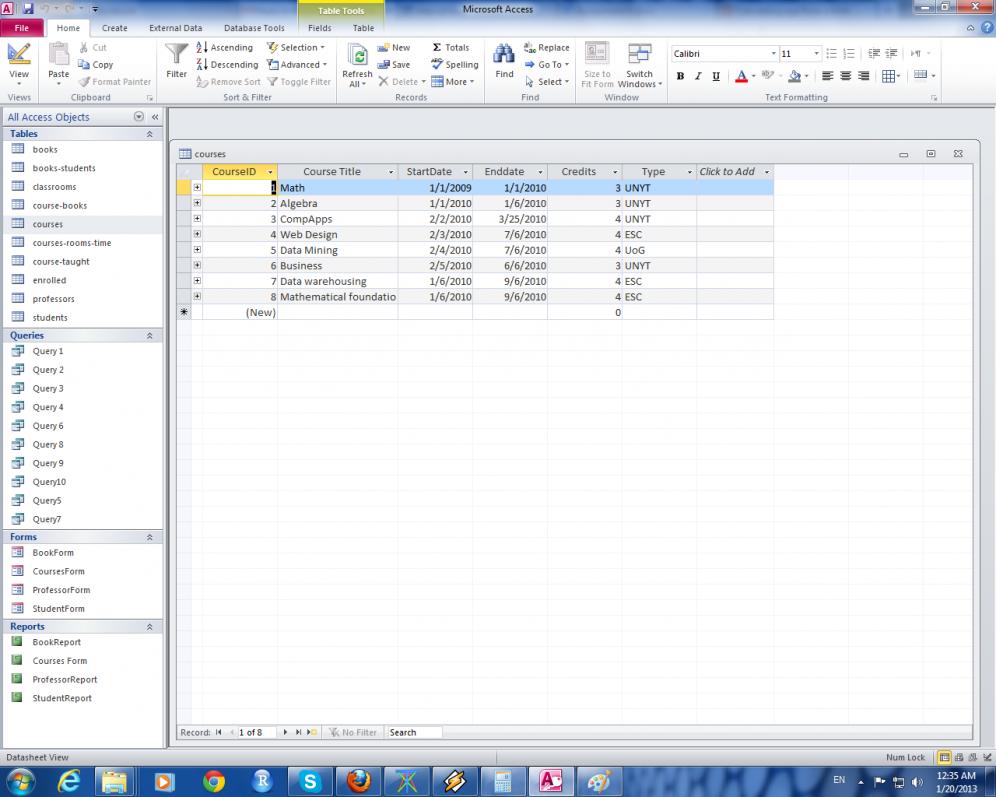
Task: Expand the Math row subdatasheet
Action: (197, 187)
